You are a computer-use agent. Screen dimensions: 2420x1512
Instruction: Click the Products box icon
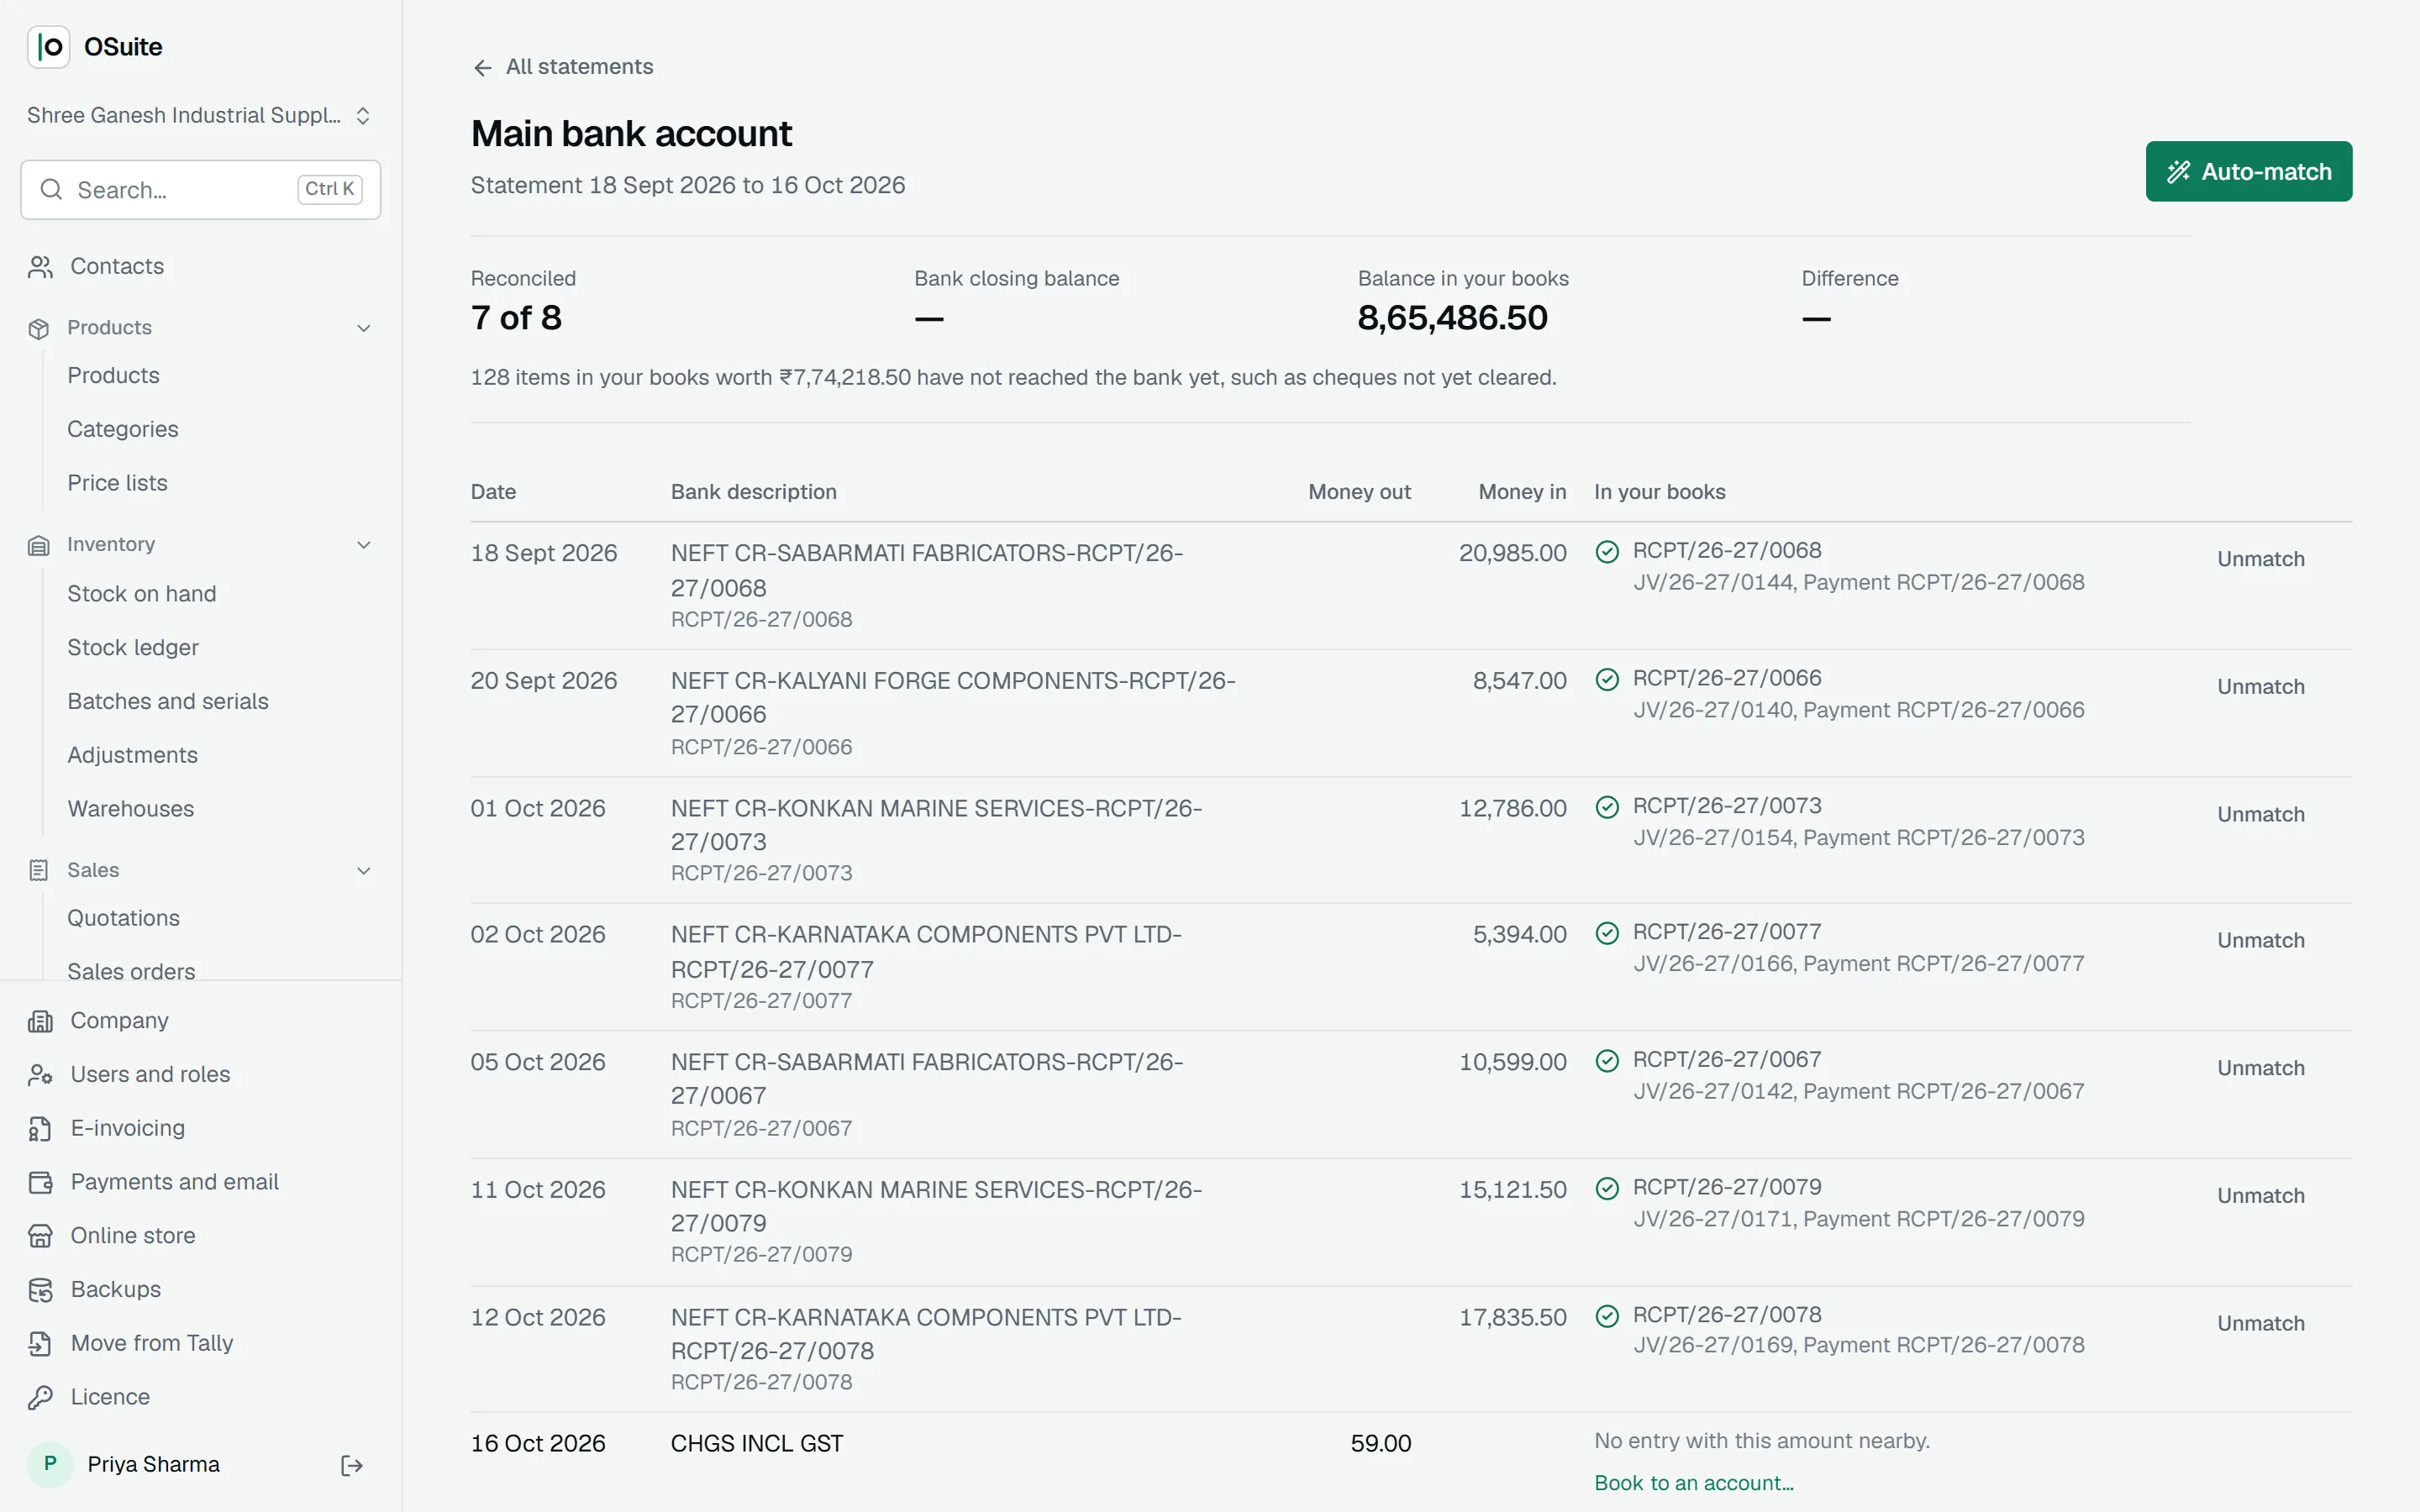click(39, 329)
